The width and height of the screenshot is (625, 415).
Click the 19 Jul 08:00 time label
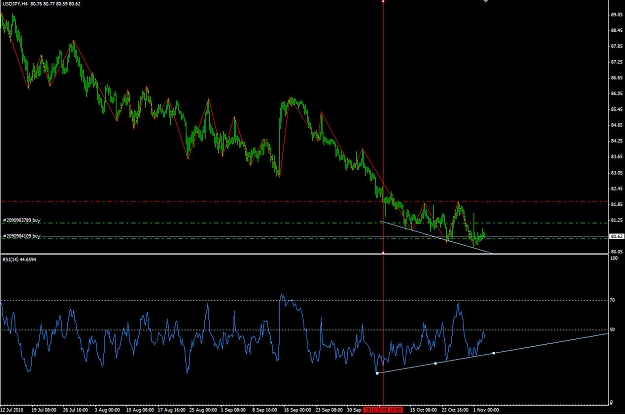click(x=44, y=410)
